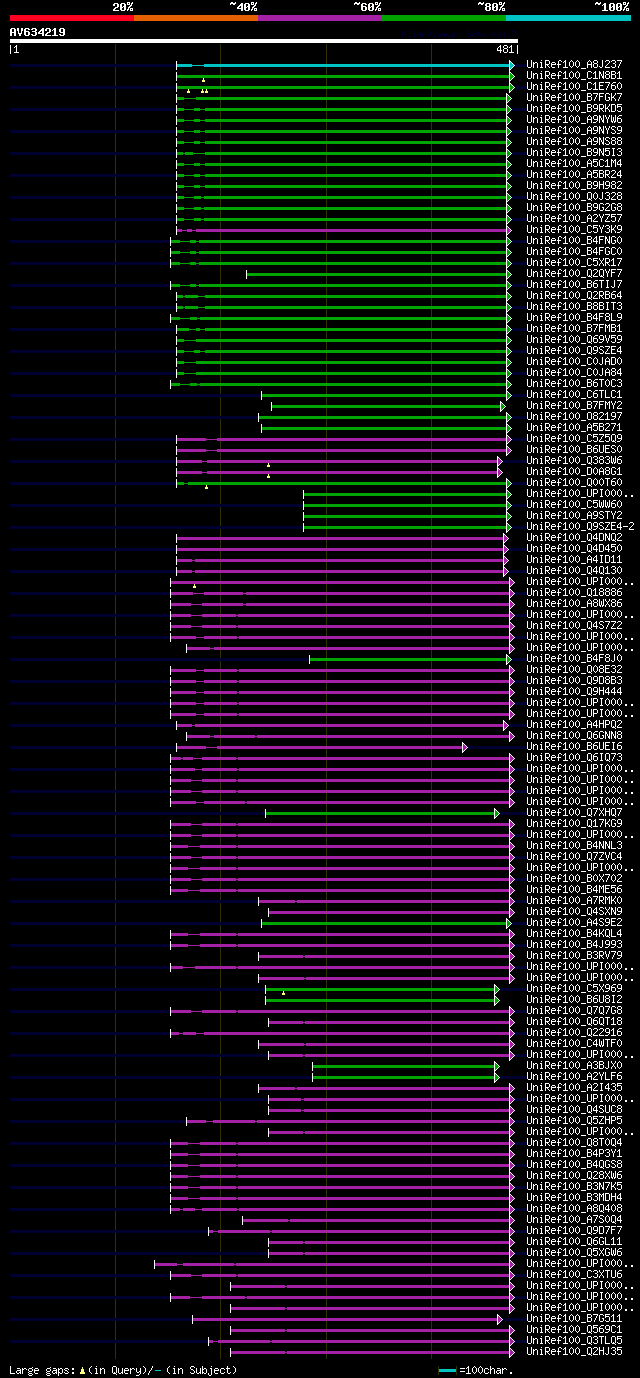The width and height of the screenshot is (640, 1378).
Task: Select the UniRef100_Q9SZE4-2 isoform label
Action: point(580,526)
